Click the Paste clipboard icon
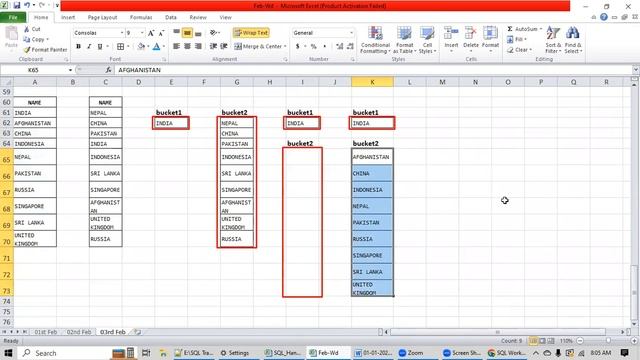 (11, 33)
